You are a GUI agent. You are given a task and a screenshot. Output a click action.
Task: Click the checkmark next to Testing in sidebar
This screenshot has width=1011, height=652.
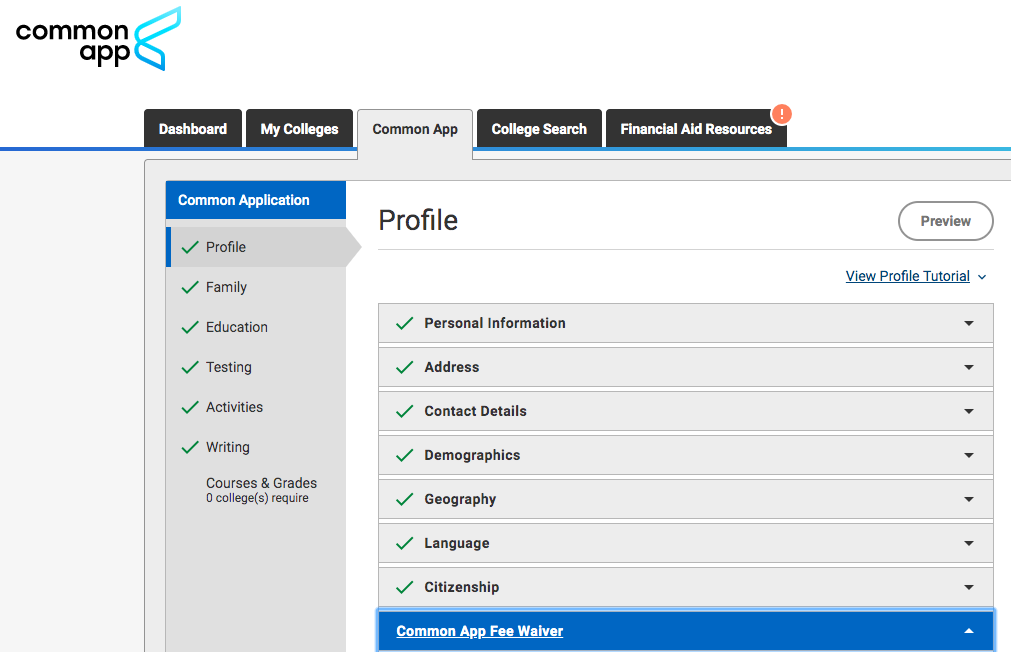coord(190,367)
